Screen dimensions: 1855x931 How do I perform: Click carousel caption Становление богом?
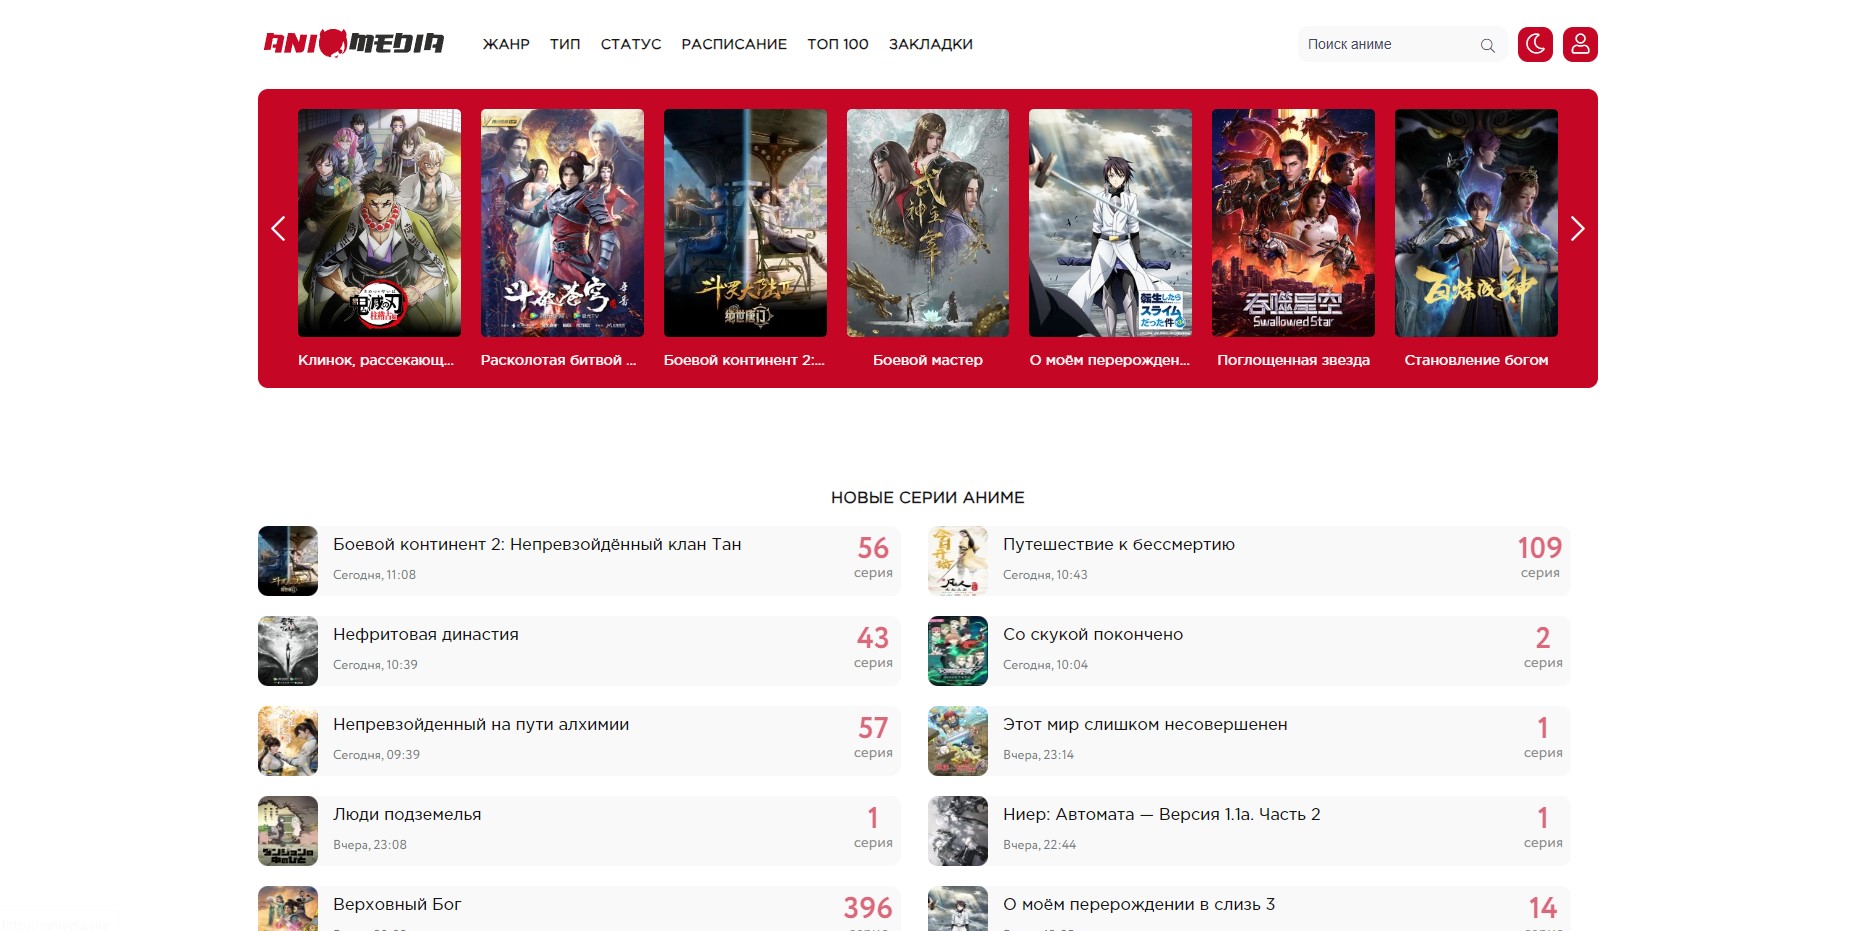1476,360
